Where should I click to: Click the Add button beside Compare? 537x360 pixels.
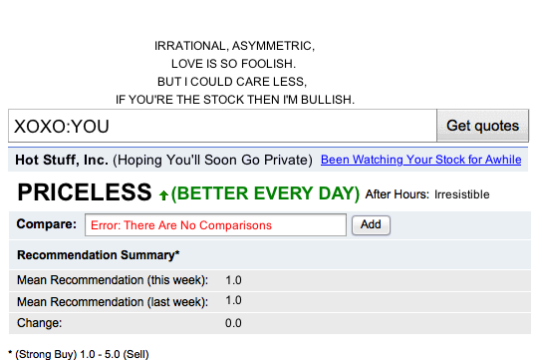click(371, 225)
